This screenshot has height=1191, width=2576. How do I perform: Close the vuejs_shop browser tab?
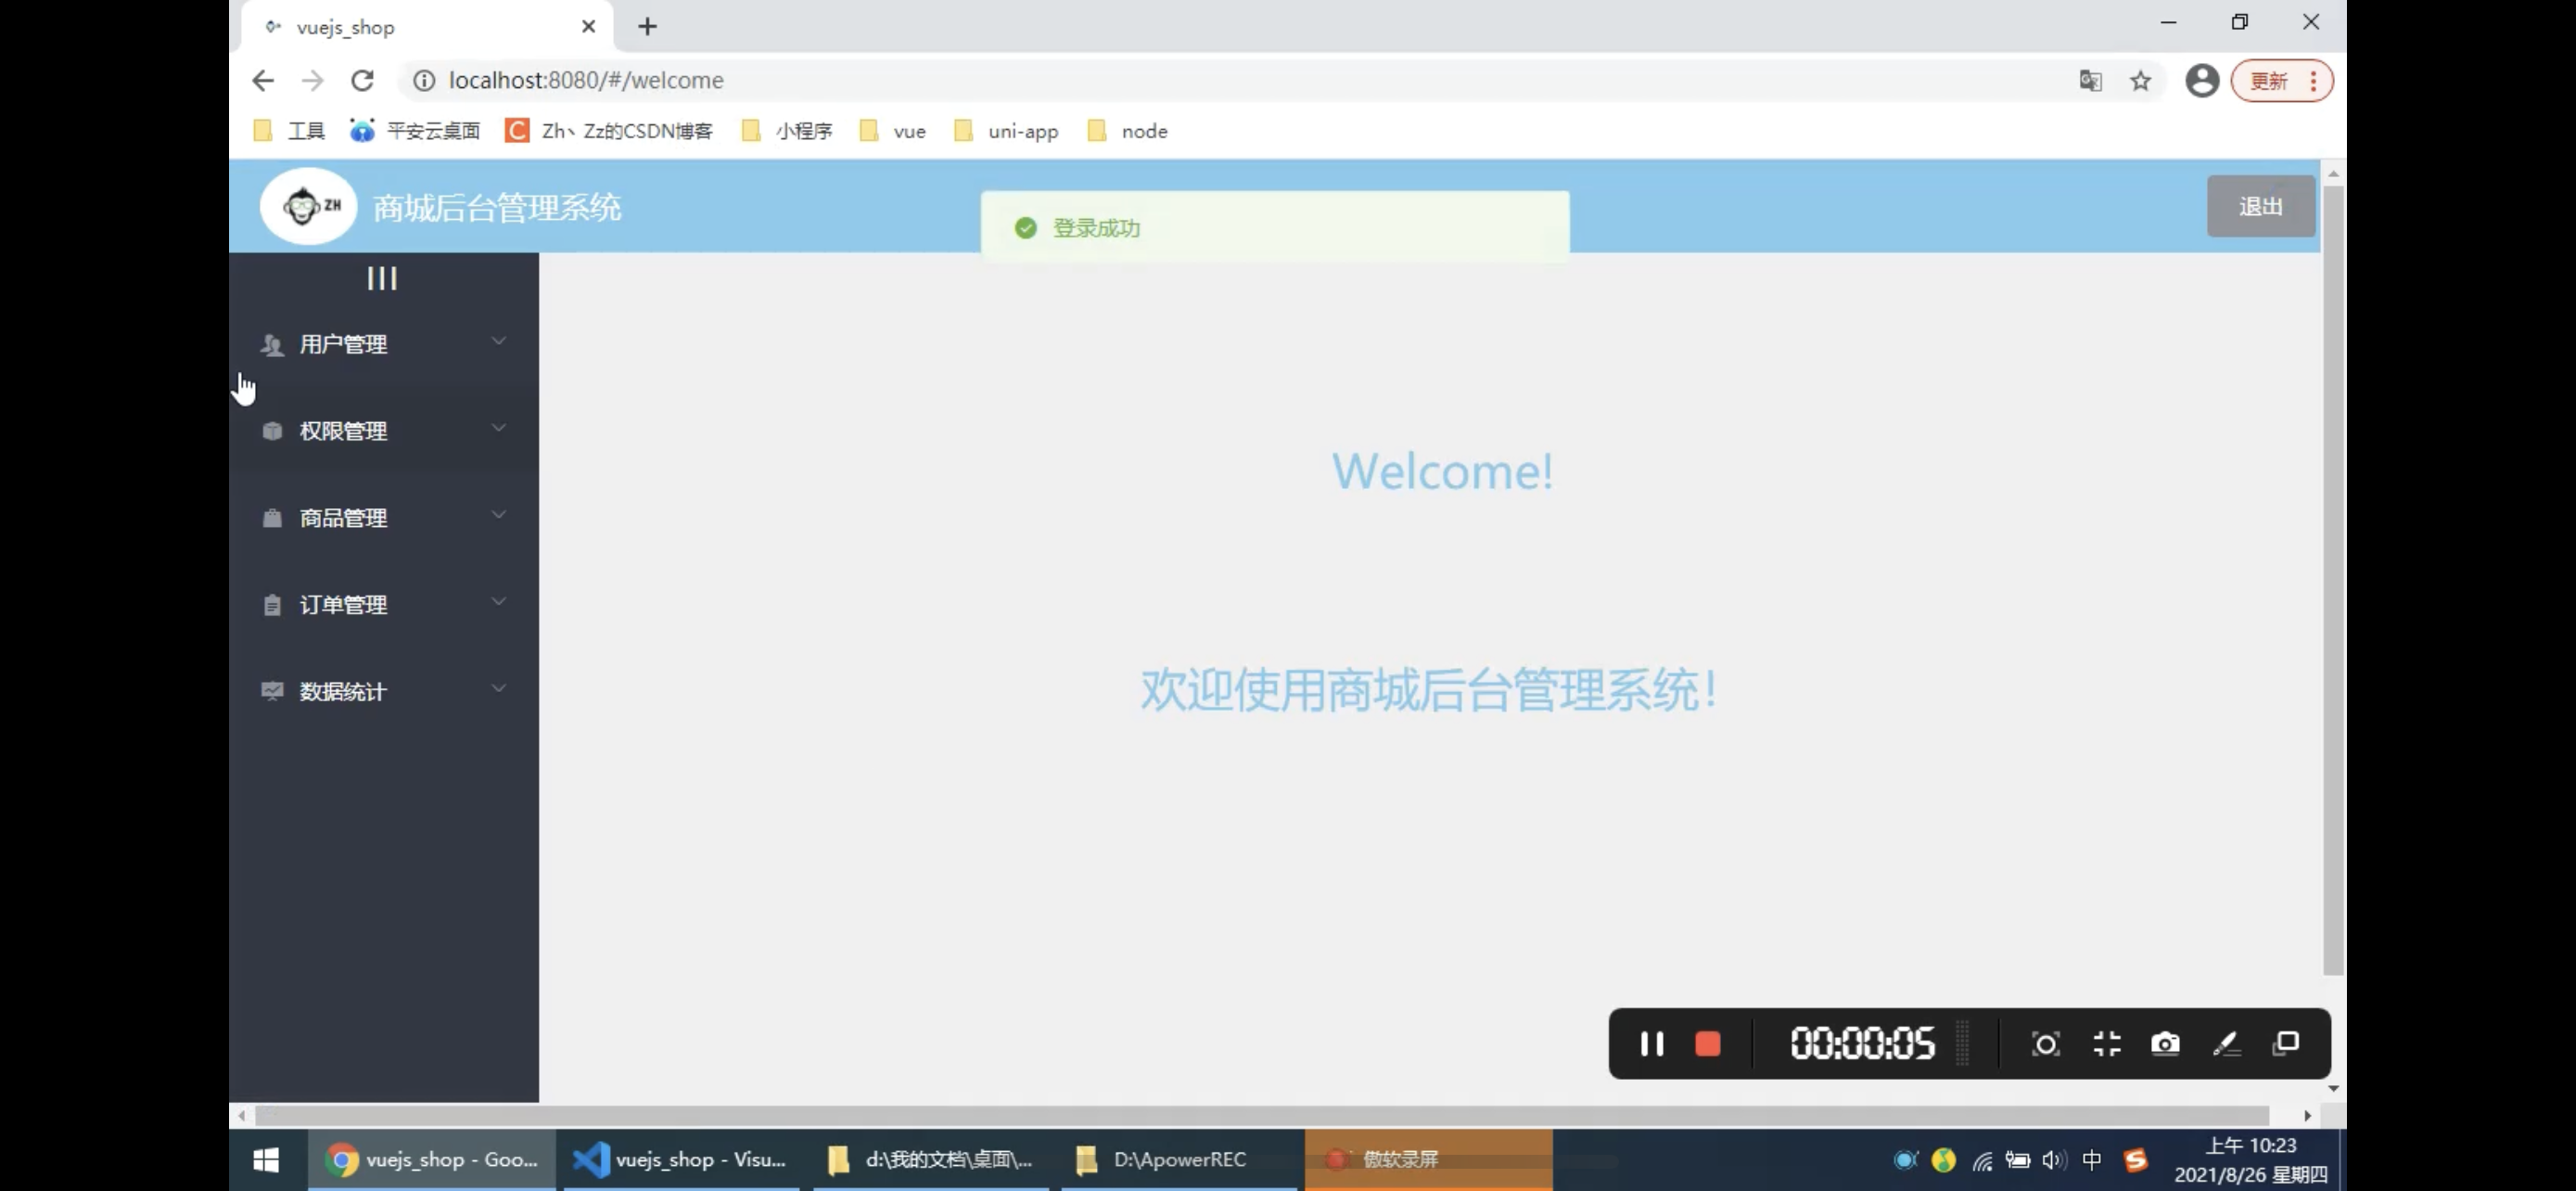pos(588,27)
